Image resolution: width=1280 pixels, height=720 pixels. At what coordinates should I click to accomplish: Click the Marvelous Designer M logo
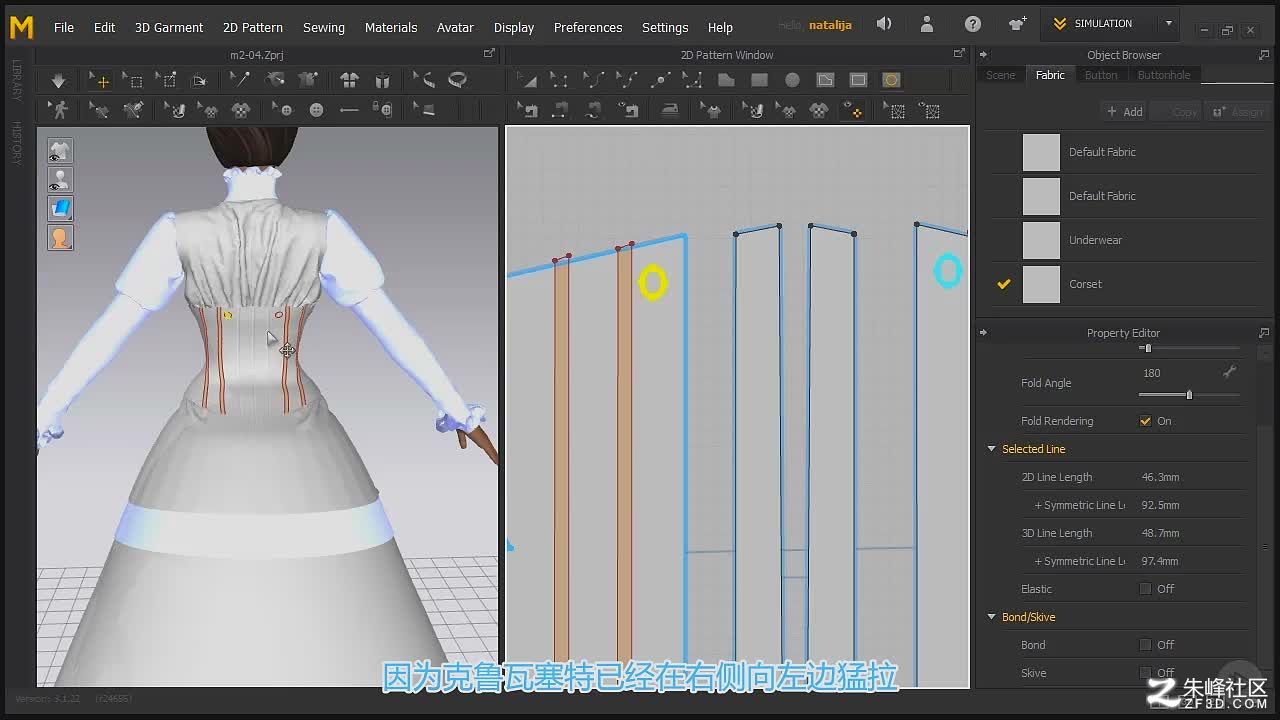coord(21,26)
